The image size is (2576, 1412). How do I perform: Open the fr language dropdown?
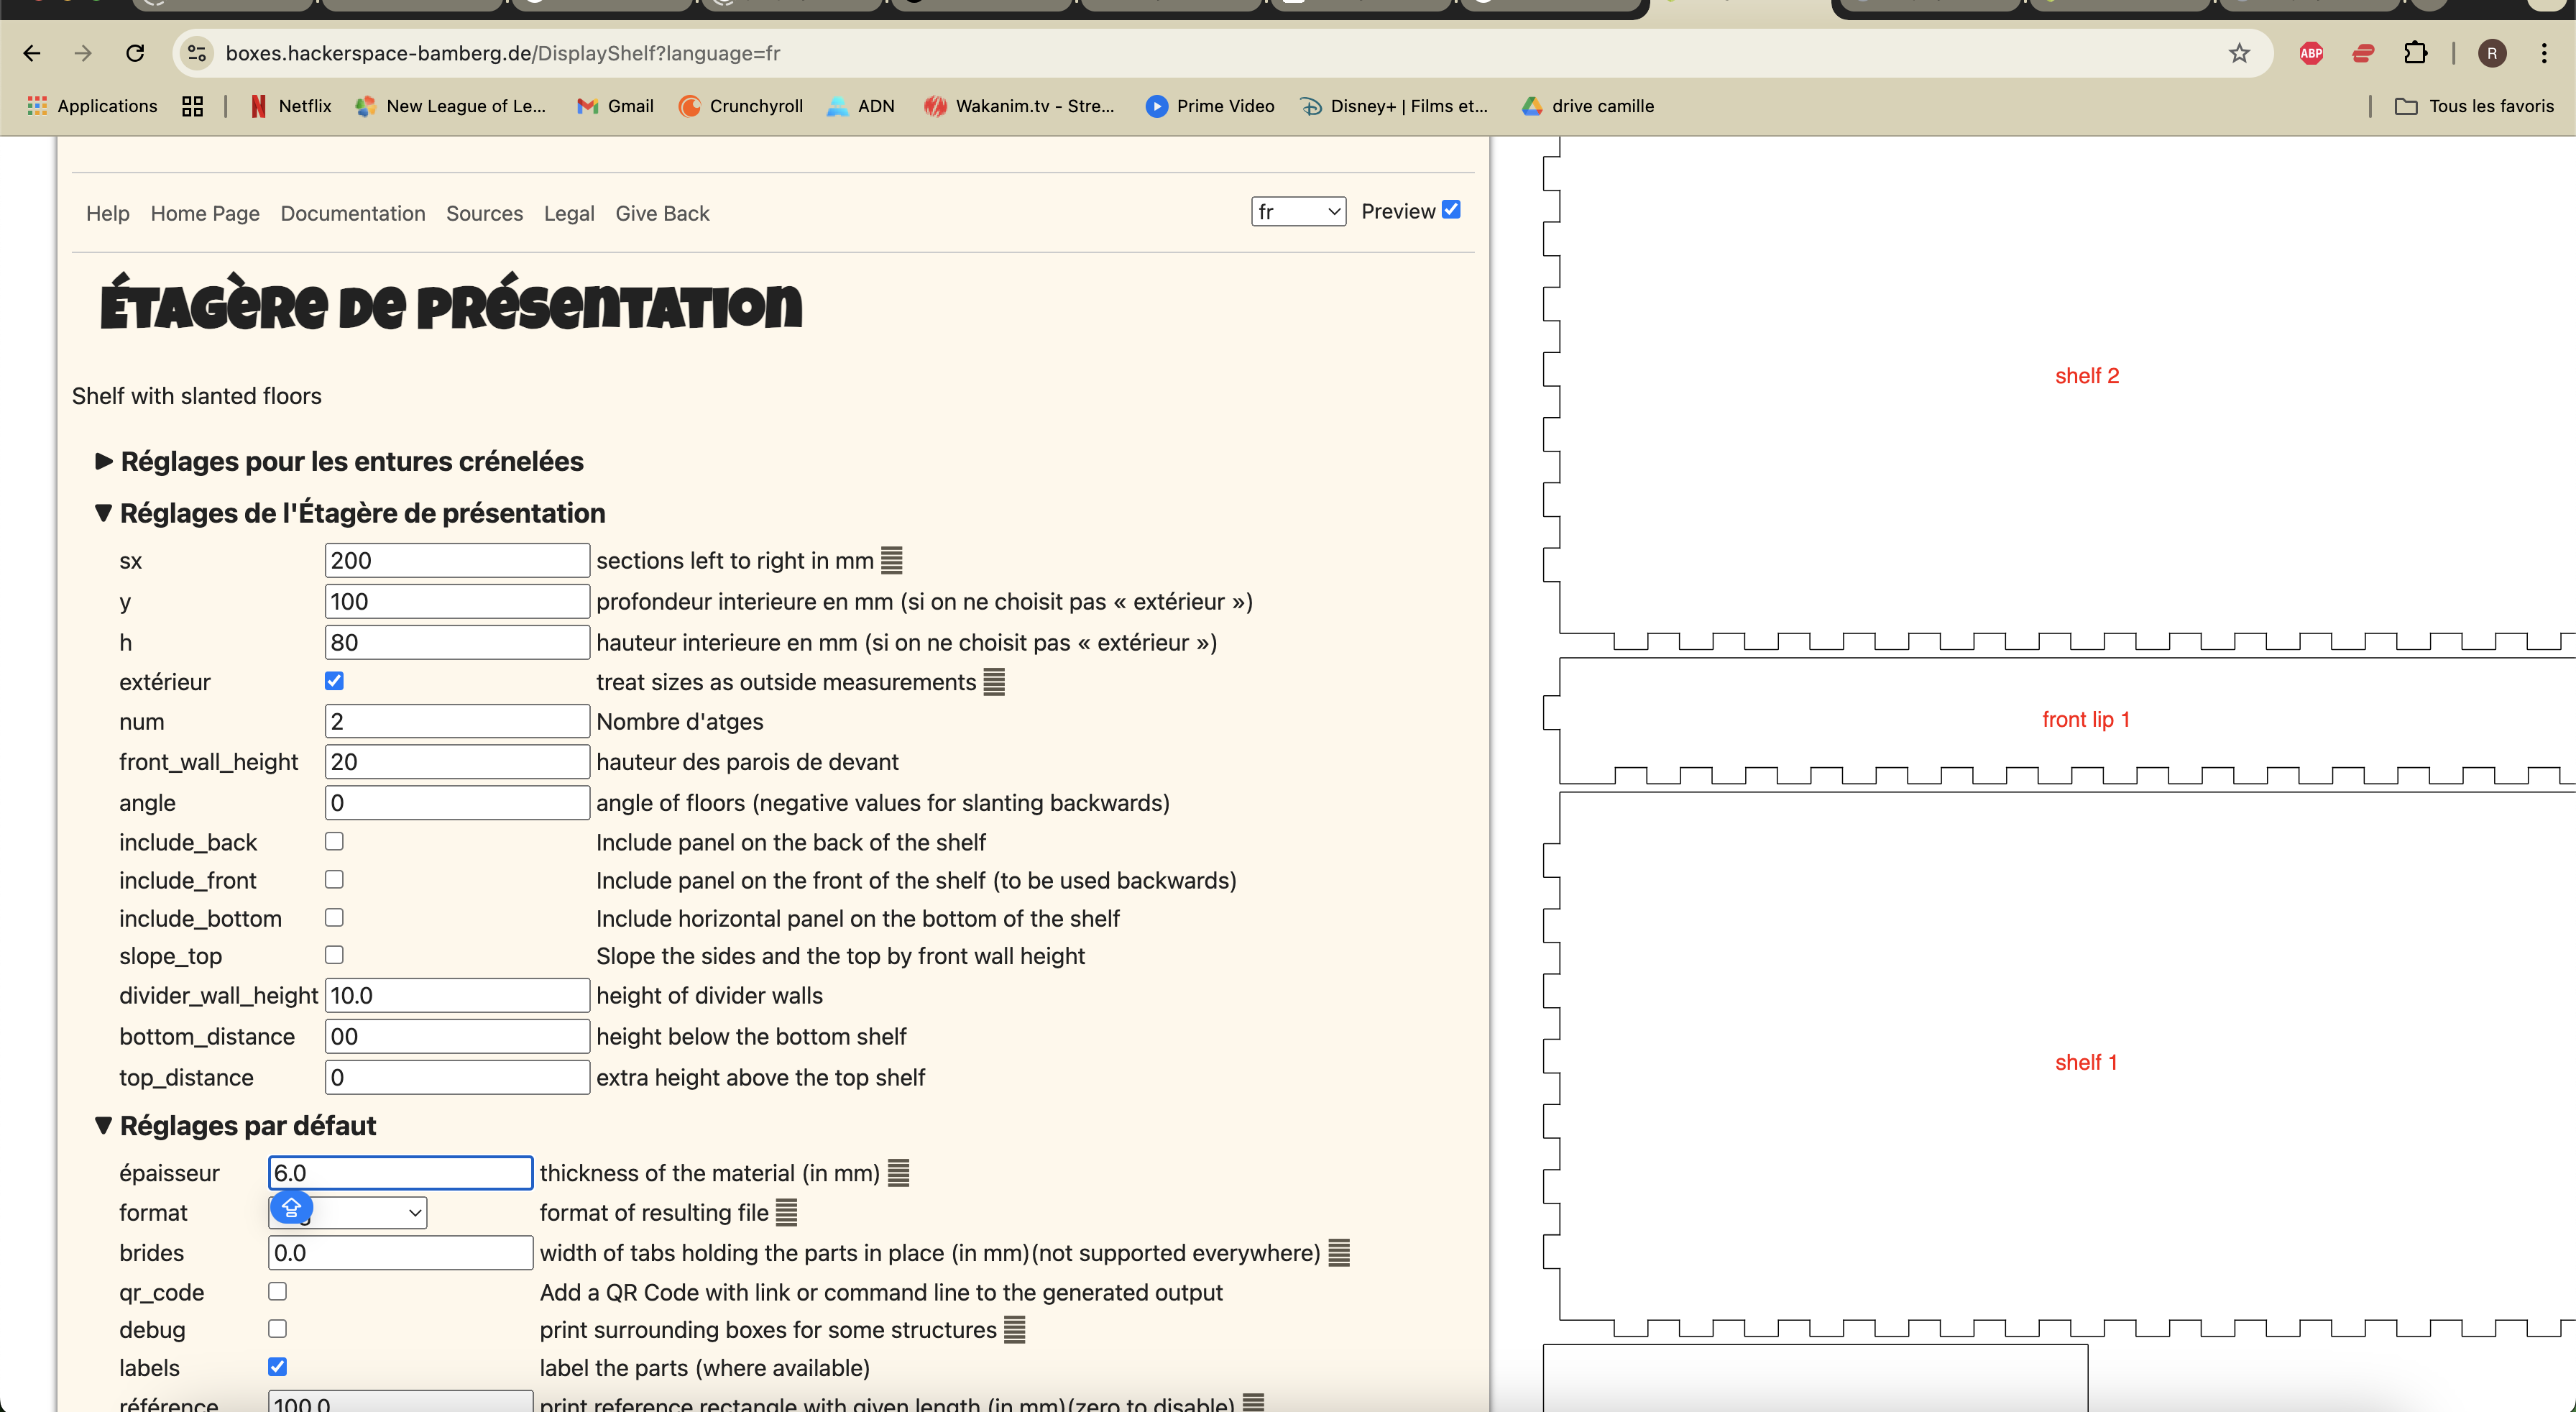click(1297, 212)
